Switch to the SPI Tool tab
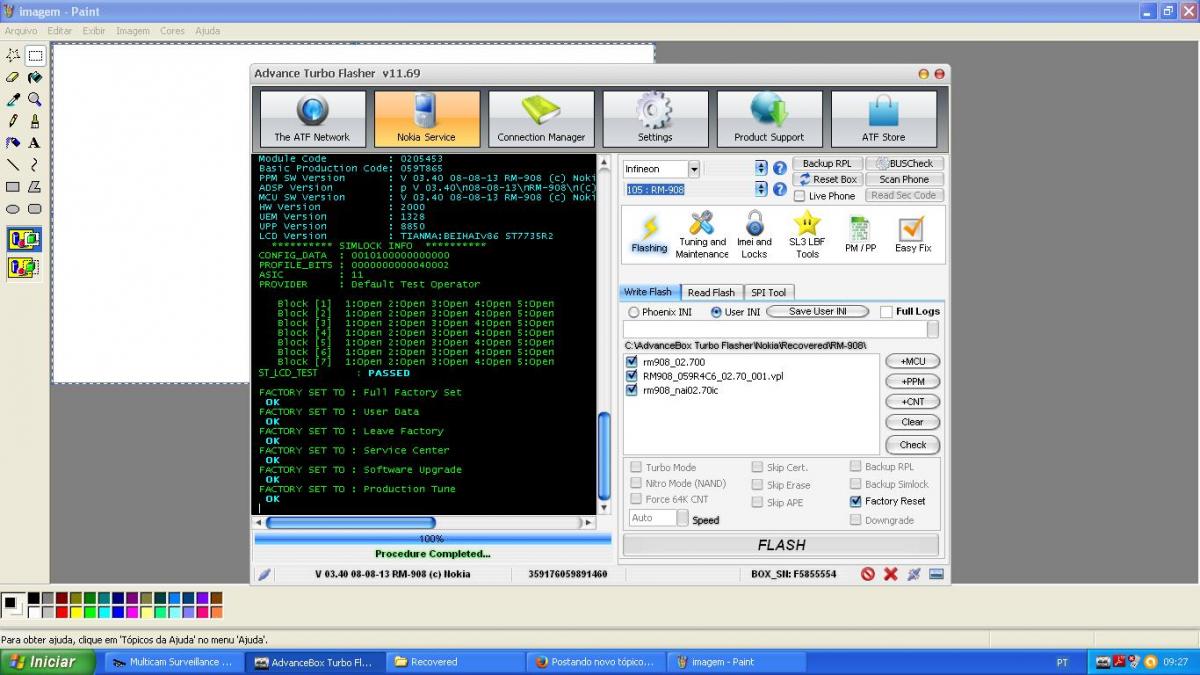Image resolution: width=1200 pixels, height=675 pixels. click(769, 292)
